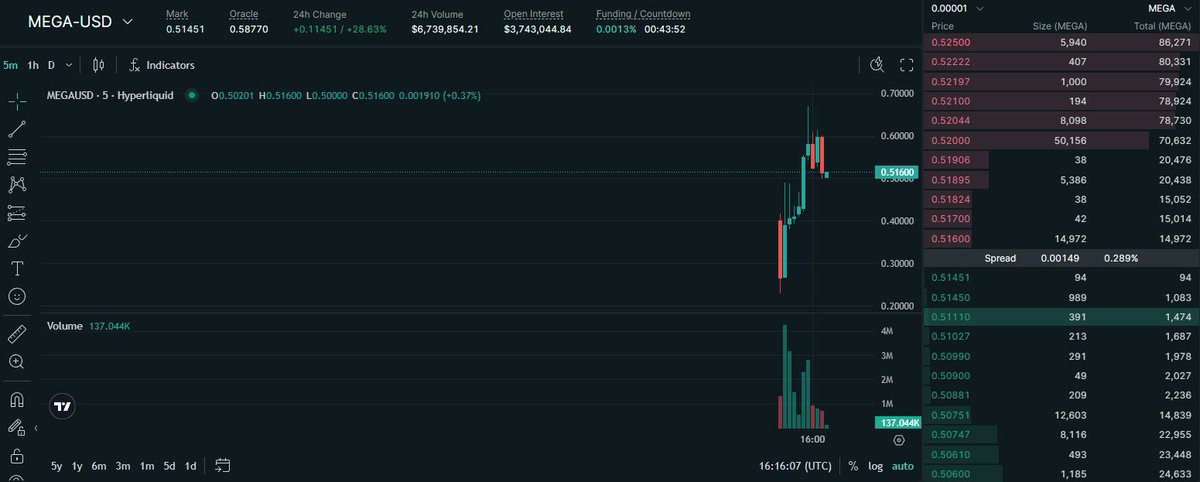Open timezone menu showing 16:16:07 (UTC)

795,466
